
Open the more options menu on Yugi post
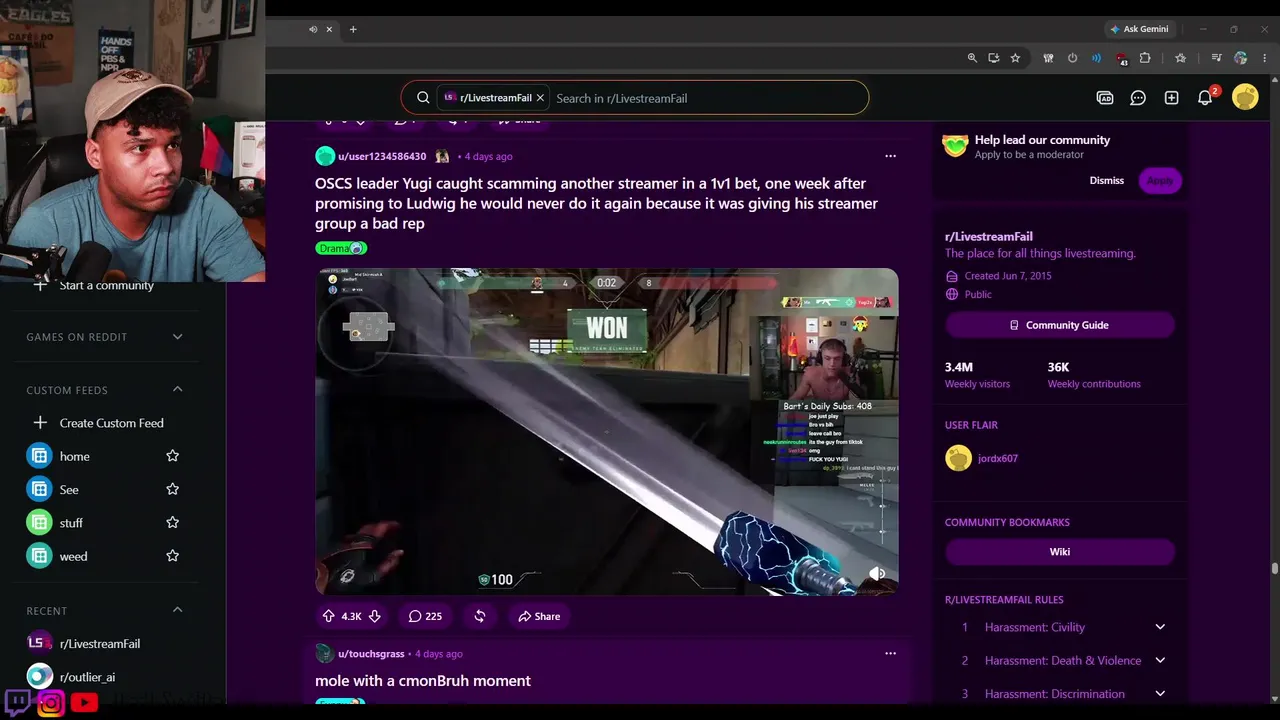click(x=890, y=156)
